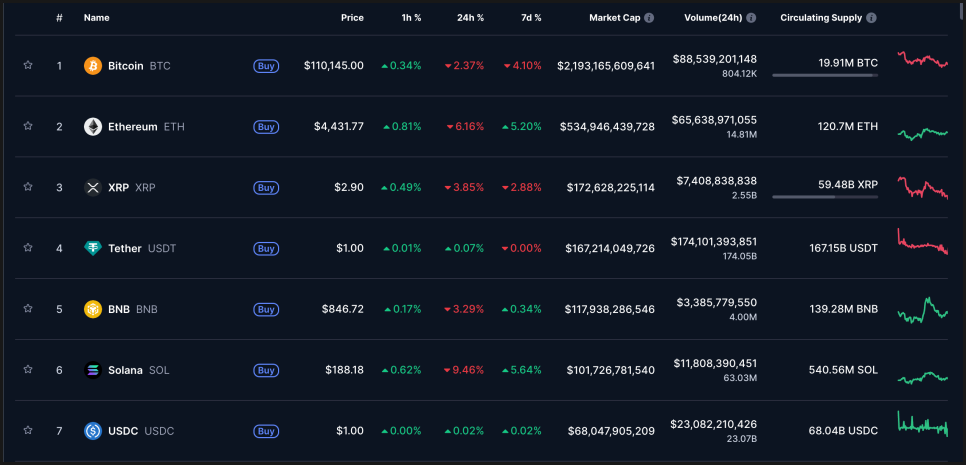Sort by the 24h % column header
966x465 pixels.
[470, 18]
